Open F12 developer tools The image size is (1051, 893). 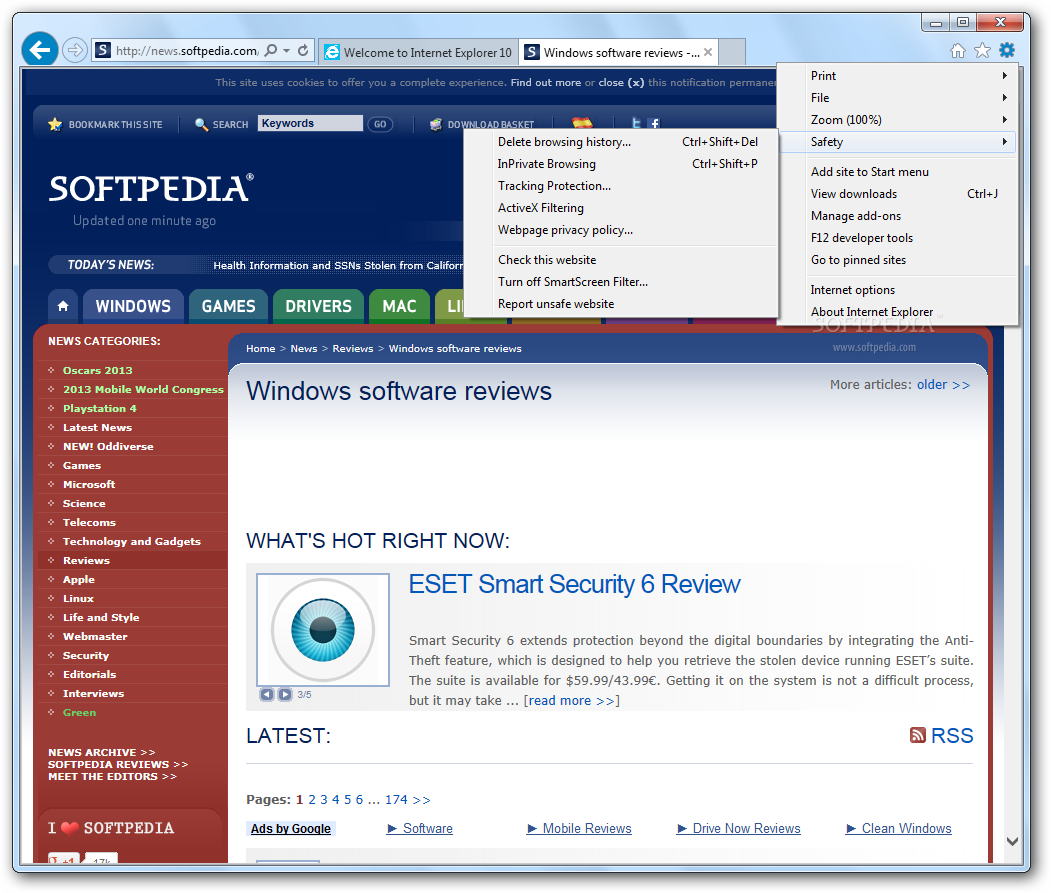897,239
